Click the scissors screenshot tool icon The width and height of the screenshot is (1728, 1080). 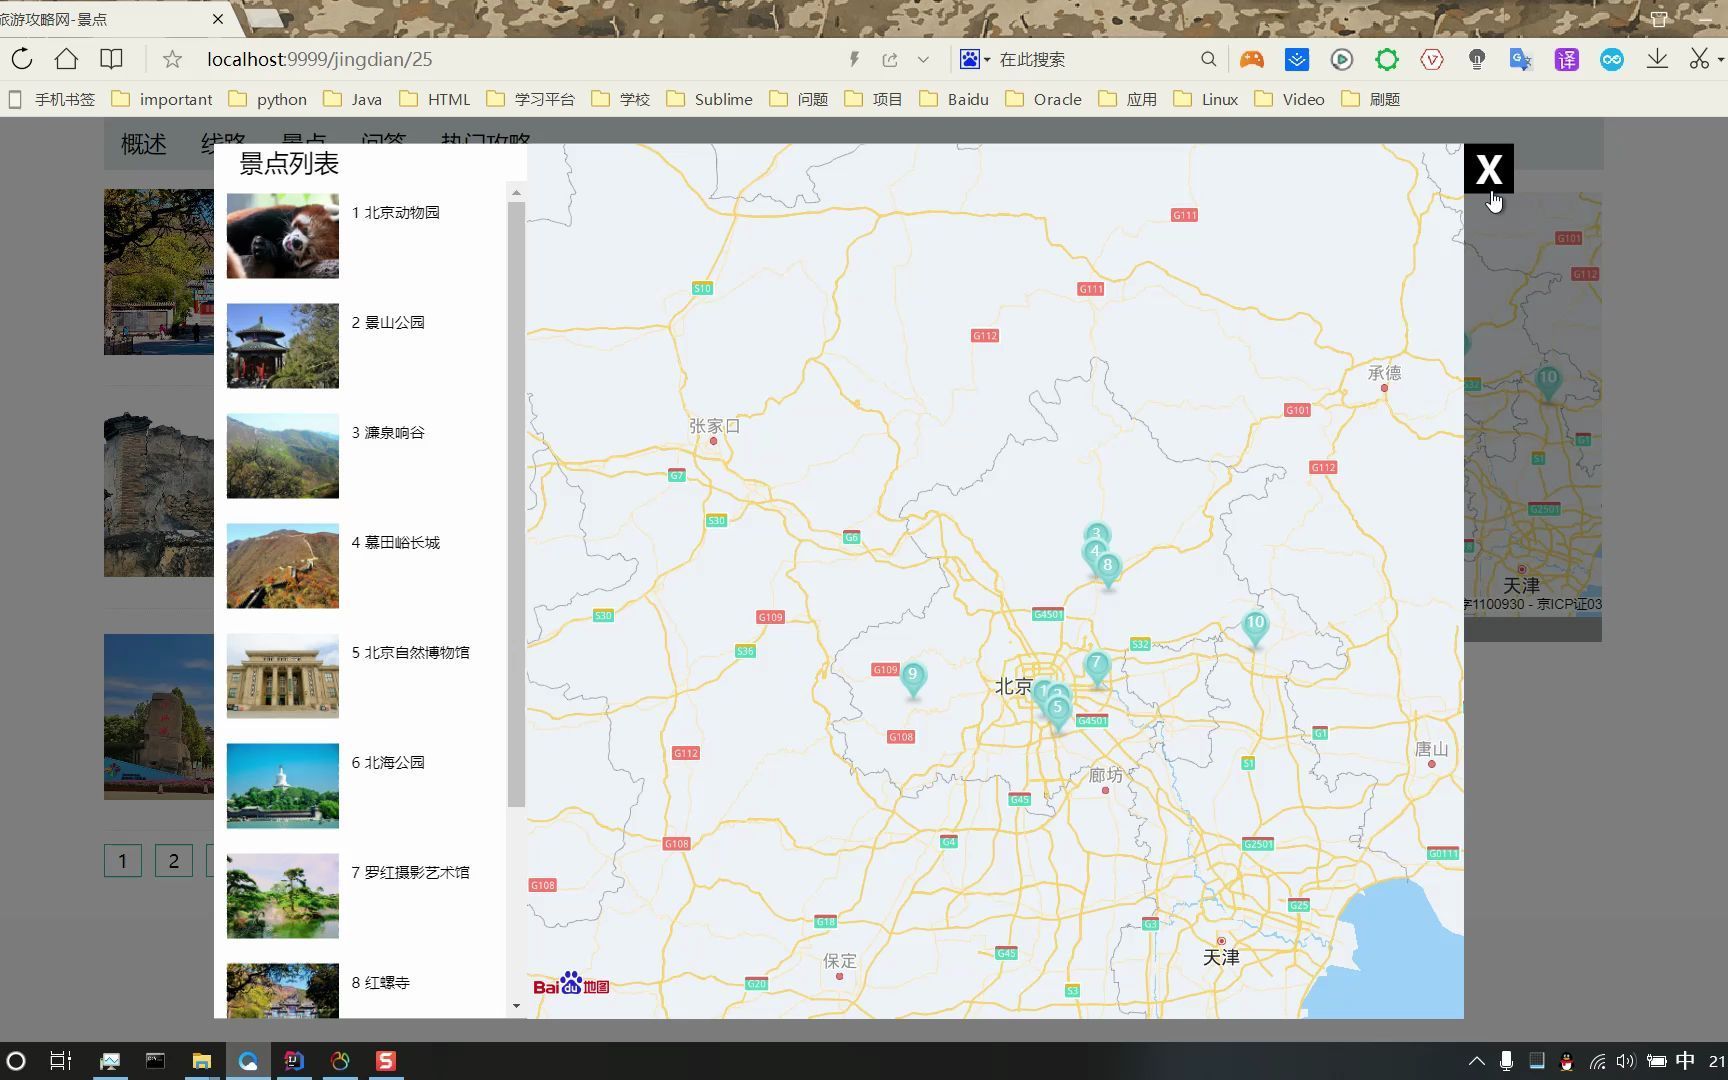pyautogui.click(x=1699, y=59)
